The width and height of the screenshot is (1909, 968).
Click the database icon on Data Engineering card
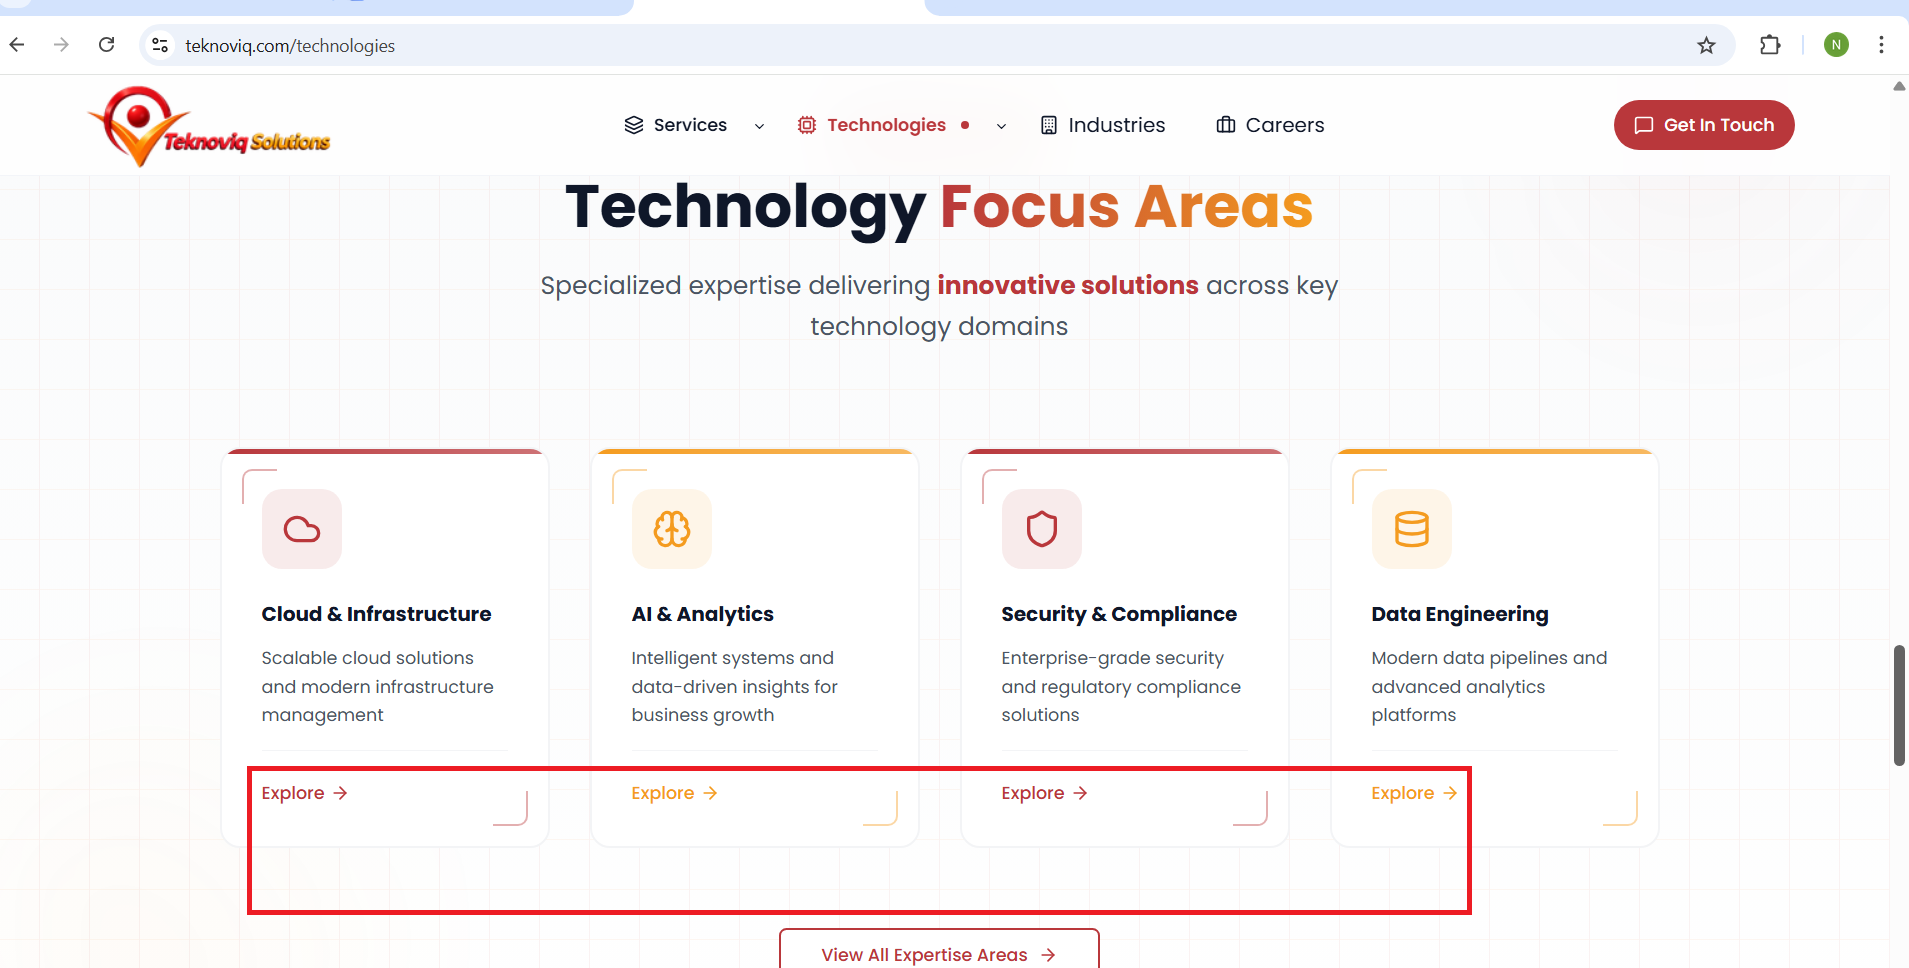(1411, 529)
